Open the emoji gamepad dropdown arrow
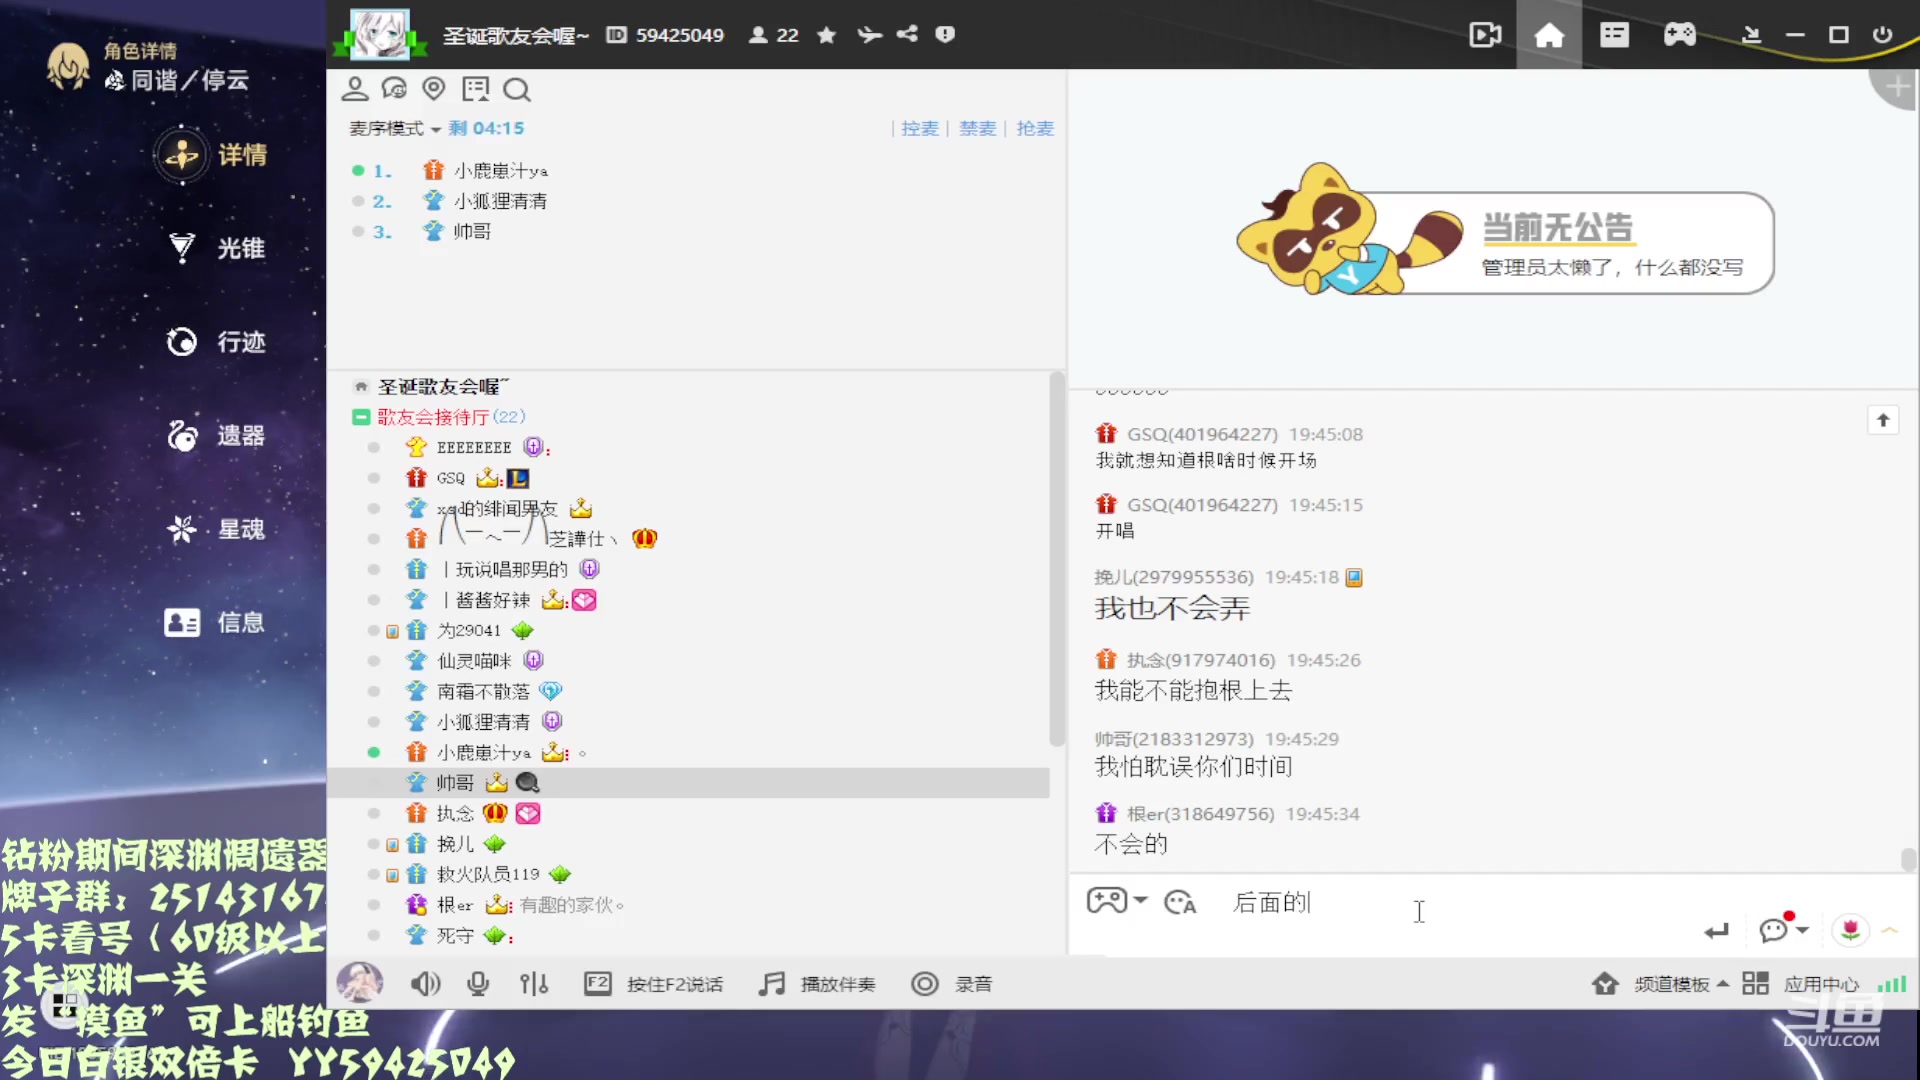This screenshot has width=1920, height=1080. pos(1141,899)
